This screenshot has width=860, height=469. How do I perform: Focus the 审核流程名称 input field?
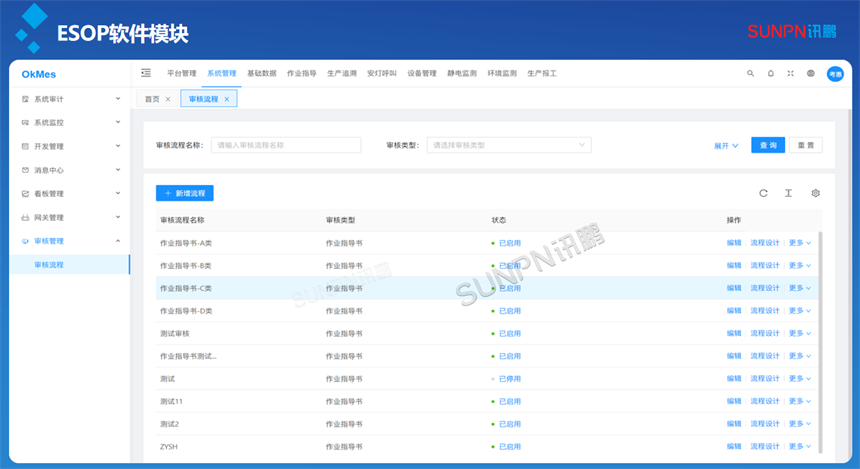pyautogui.click(x=286, y=145)
